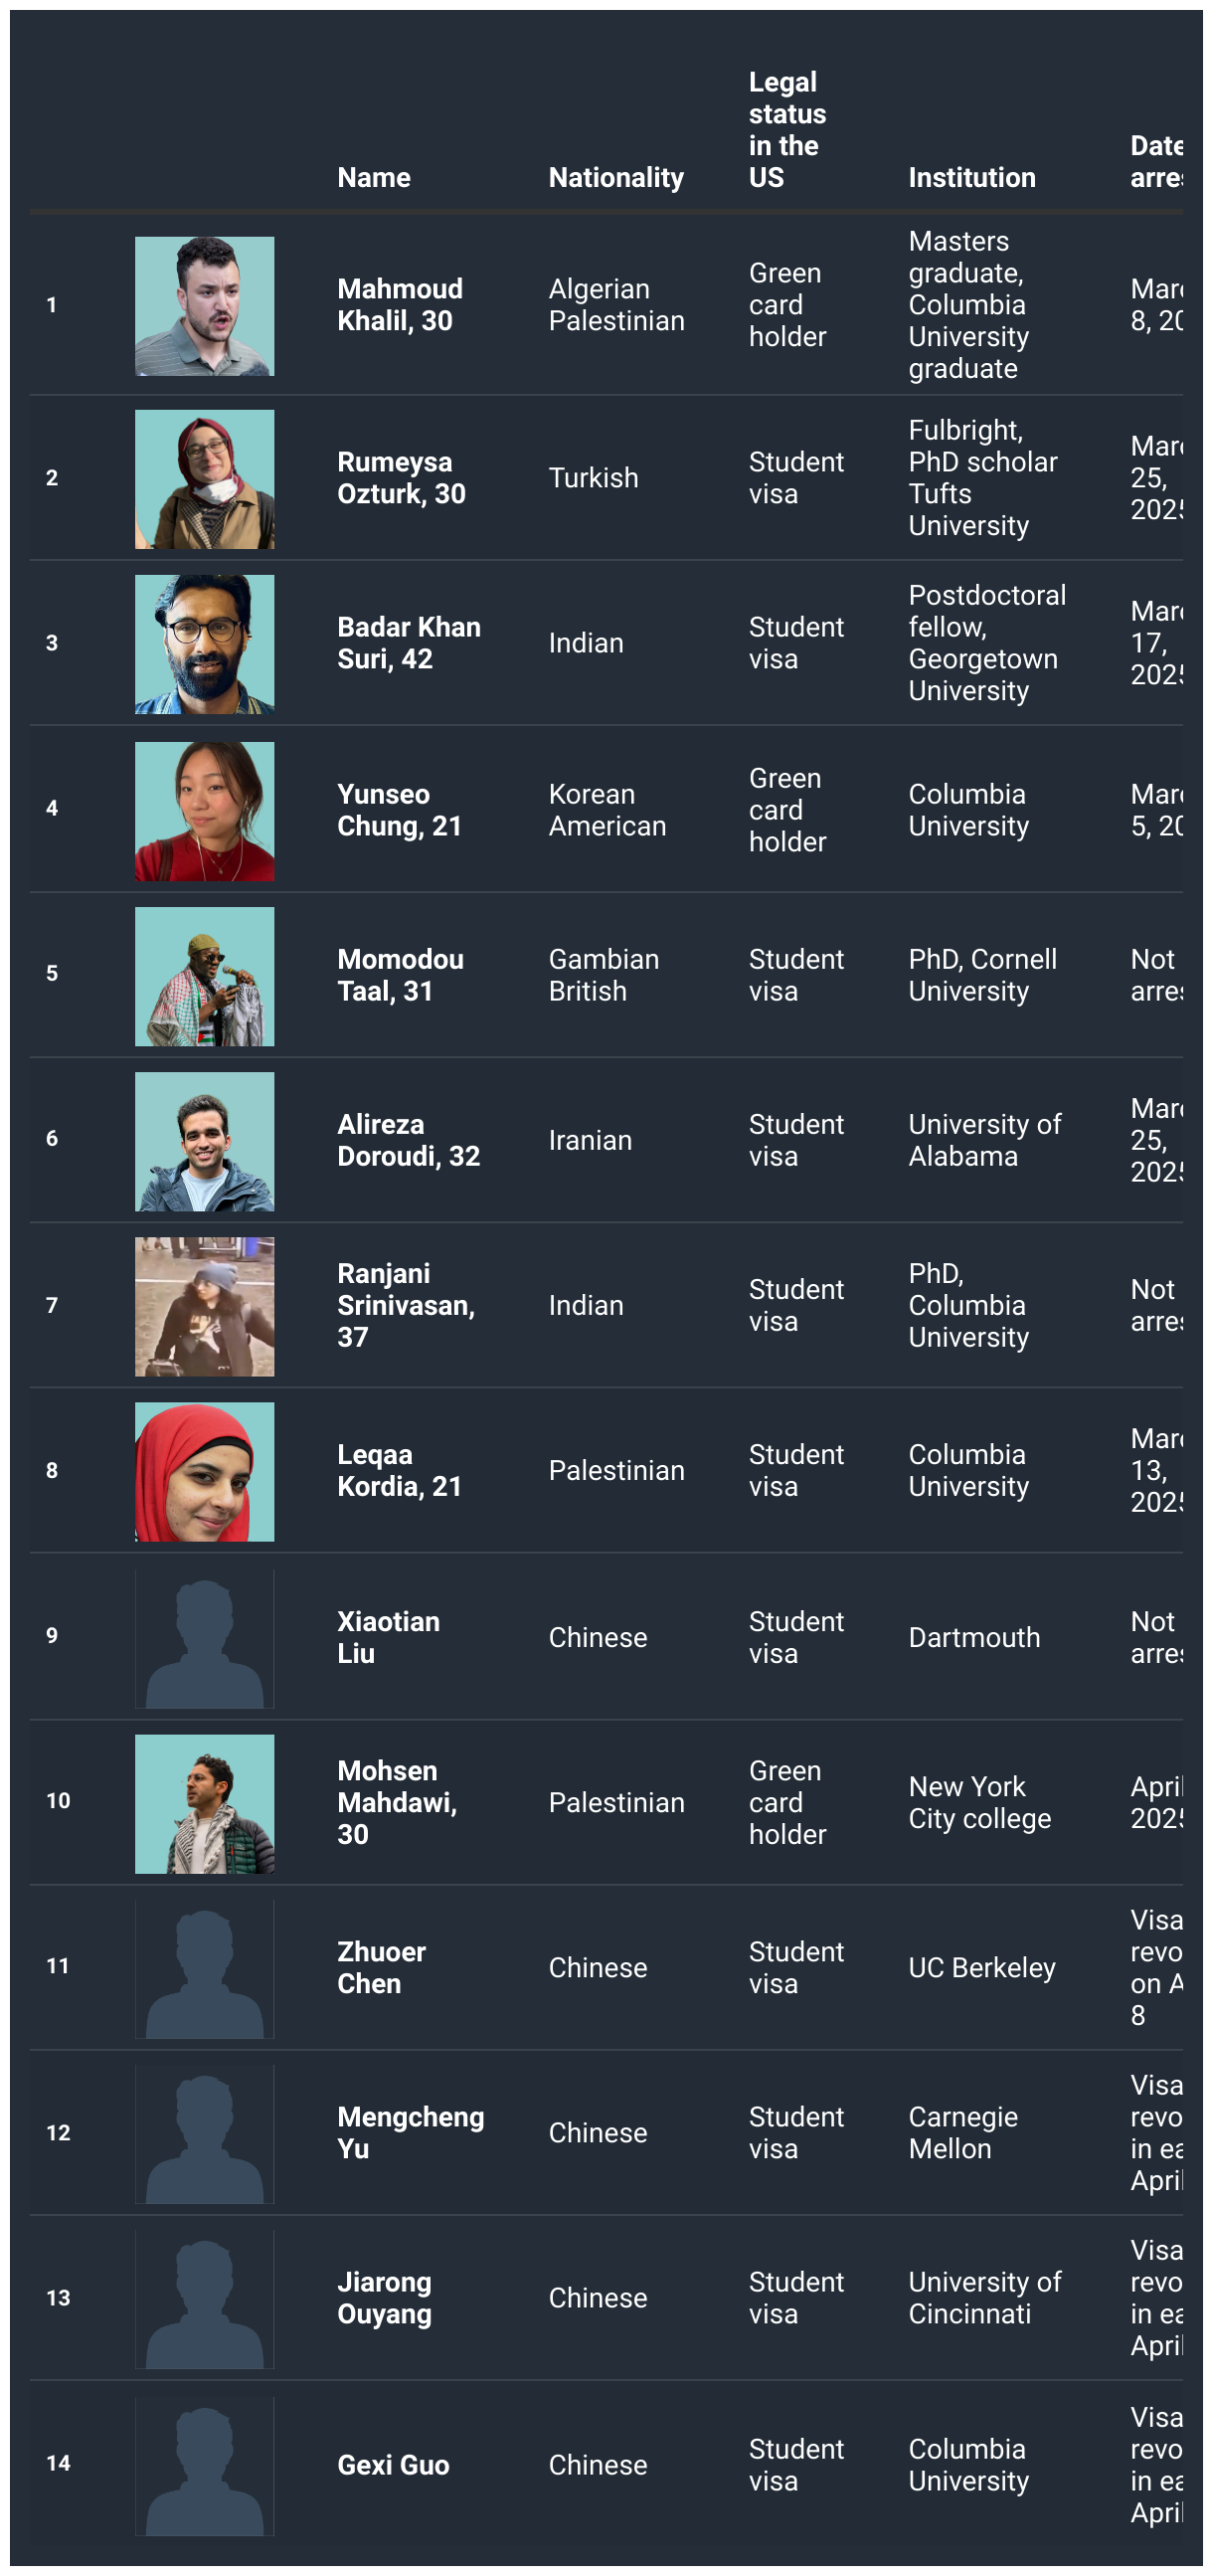Screen dimensions: 1213x2576
Task: Click the silhouette icon beside Jiarong Ouyang
Action: (x=205, y=2298)
